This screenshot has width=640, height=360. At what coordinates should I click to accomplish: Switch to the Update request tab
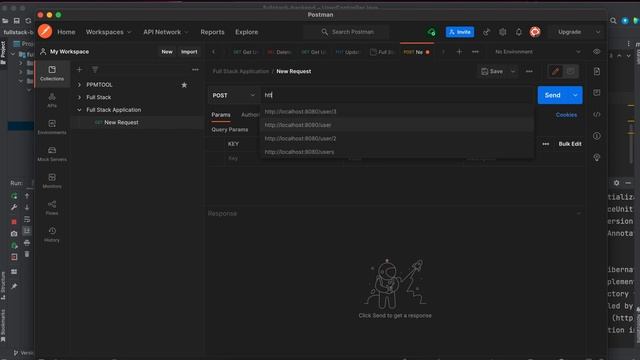point(348,52)
